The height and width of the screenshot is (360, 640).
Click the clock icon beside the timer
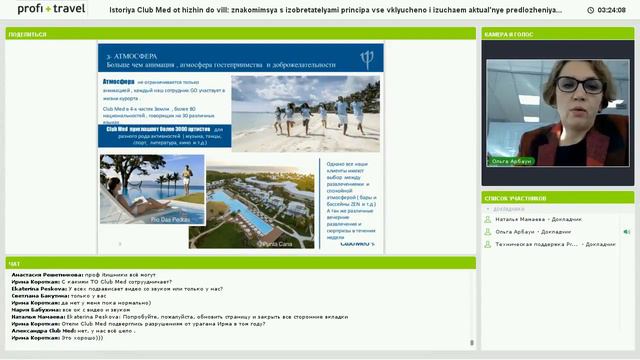click(590, 10)
